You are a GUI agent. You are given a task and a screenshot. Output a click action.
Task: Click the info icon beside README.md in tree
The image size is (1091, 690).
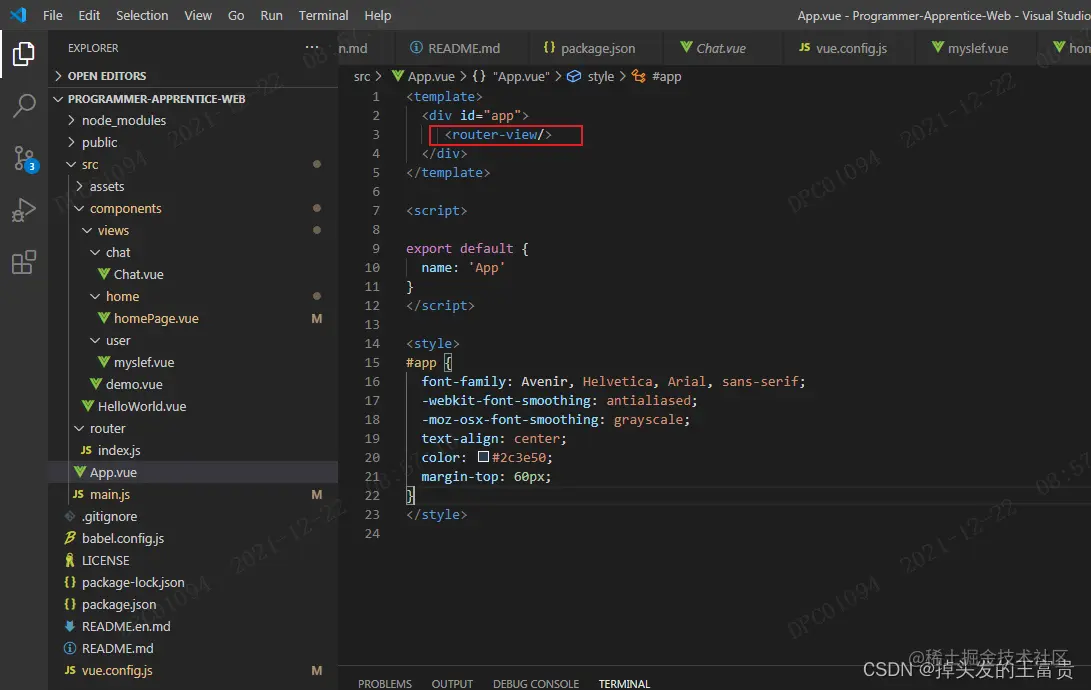70,648
